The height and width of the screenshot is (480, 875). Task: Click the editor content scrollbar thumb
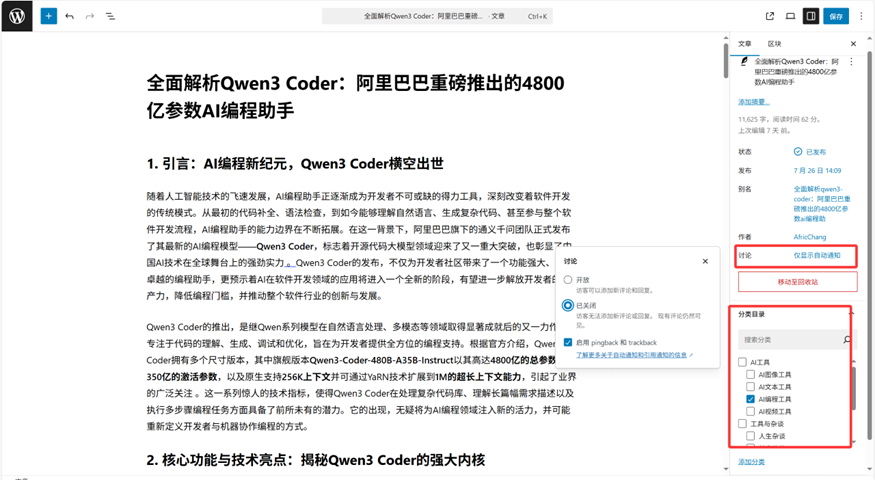pyautogui.click(x=725, y=60)
